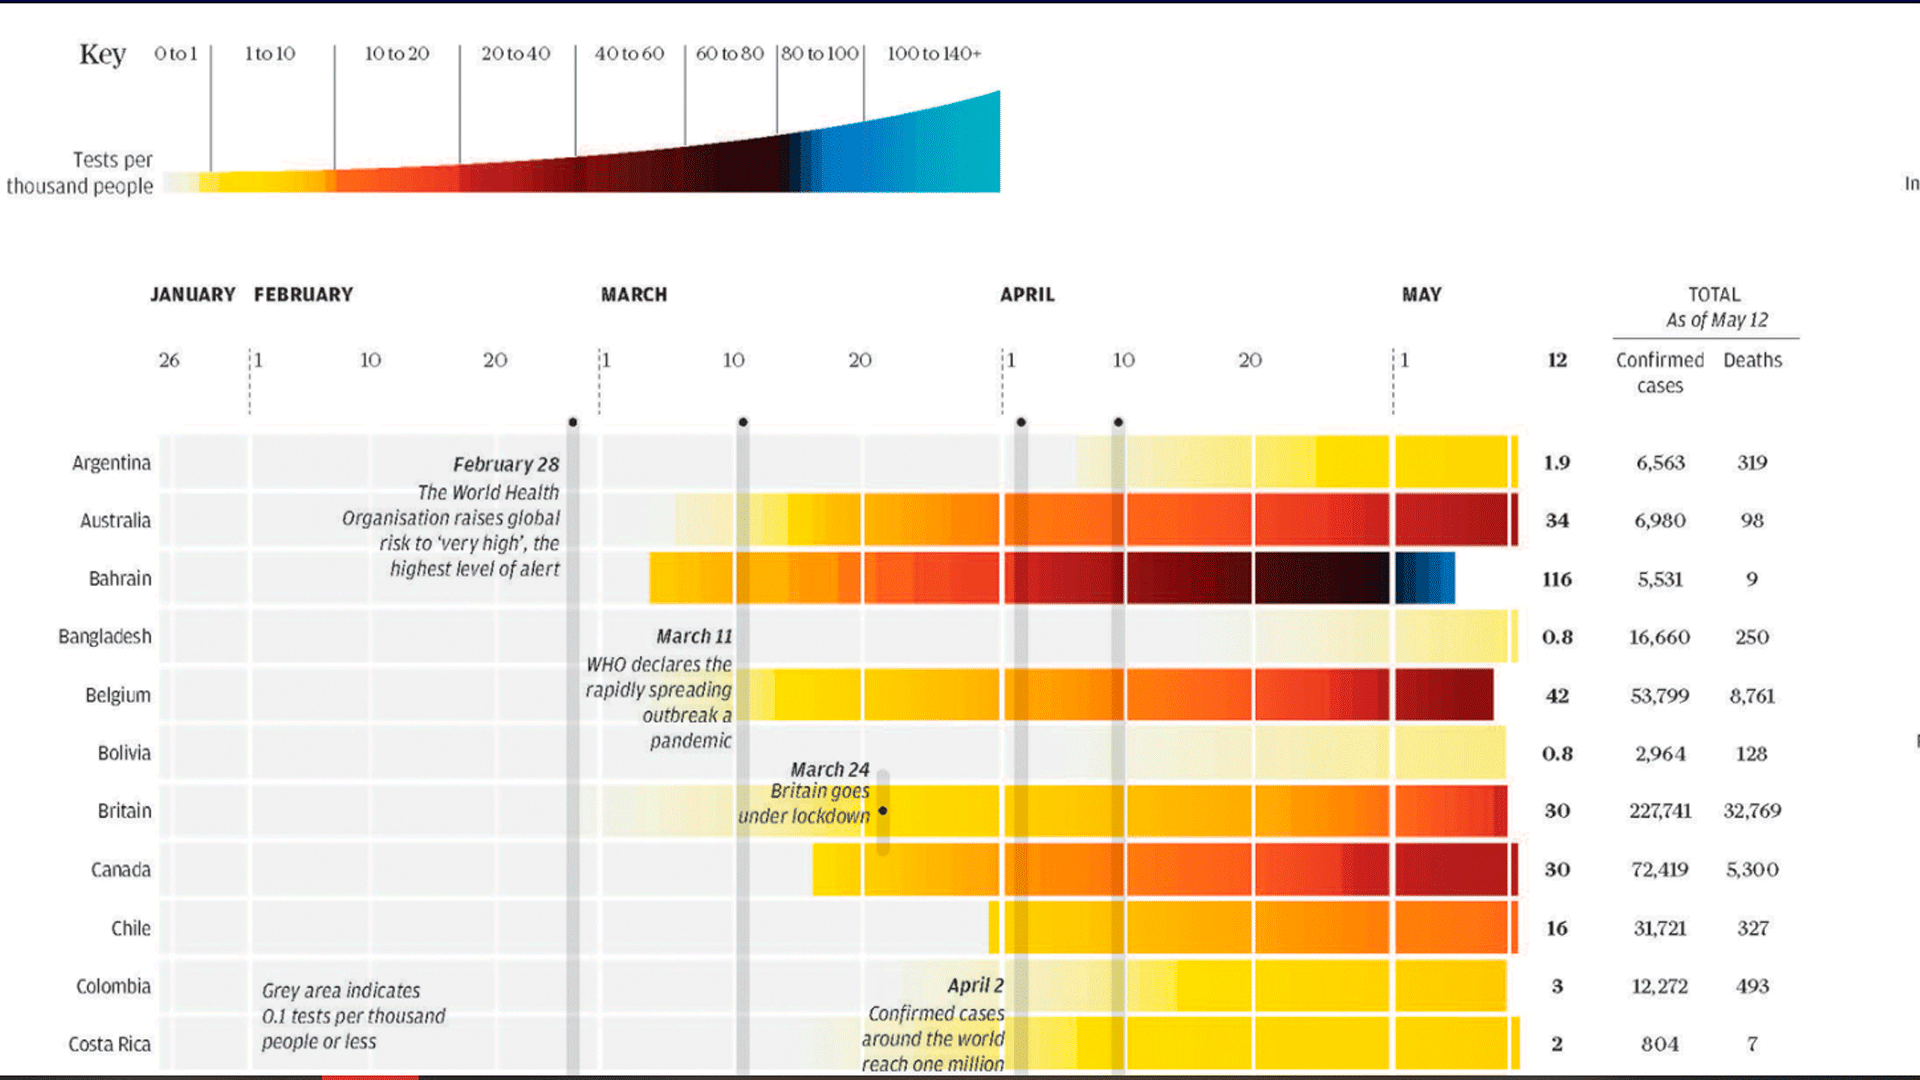Click the 'Confirmed cases' column header
This screenshot has height=1080, width=1920.
pyautogui.click(x=1660, y=373)
